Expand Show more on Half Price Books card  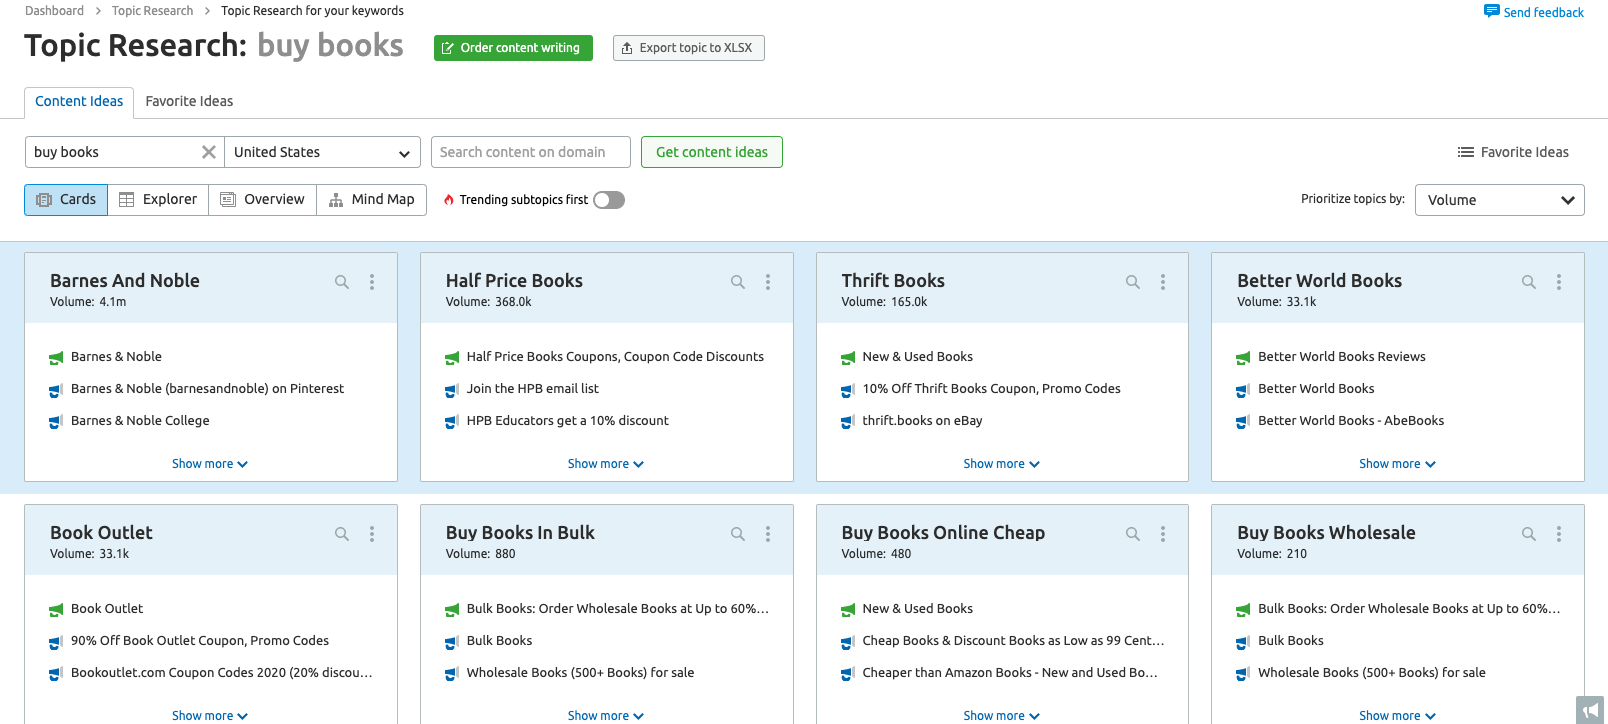[x=606, y=464]
